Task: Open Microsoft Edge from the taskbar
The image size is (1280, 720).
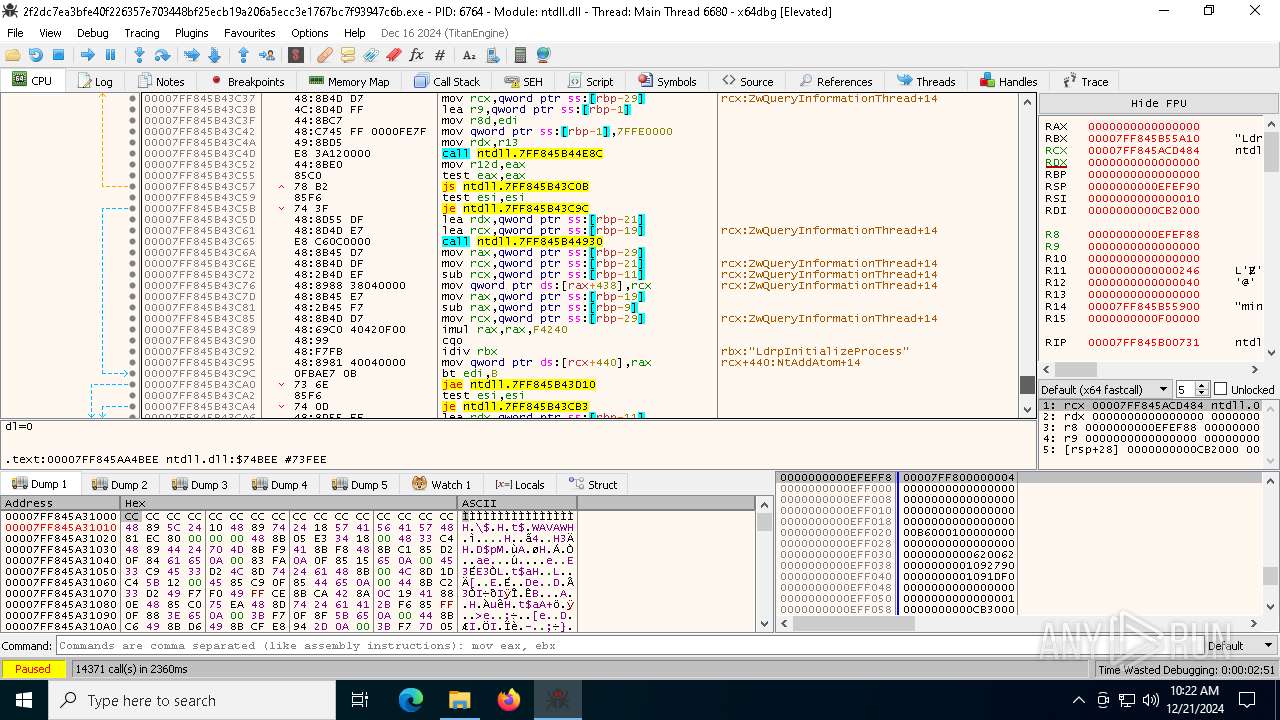Action: pos(411,700)
